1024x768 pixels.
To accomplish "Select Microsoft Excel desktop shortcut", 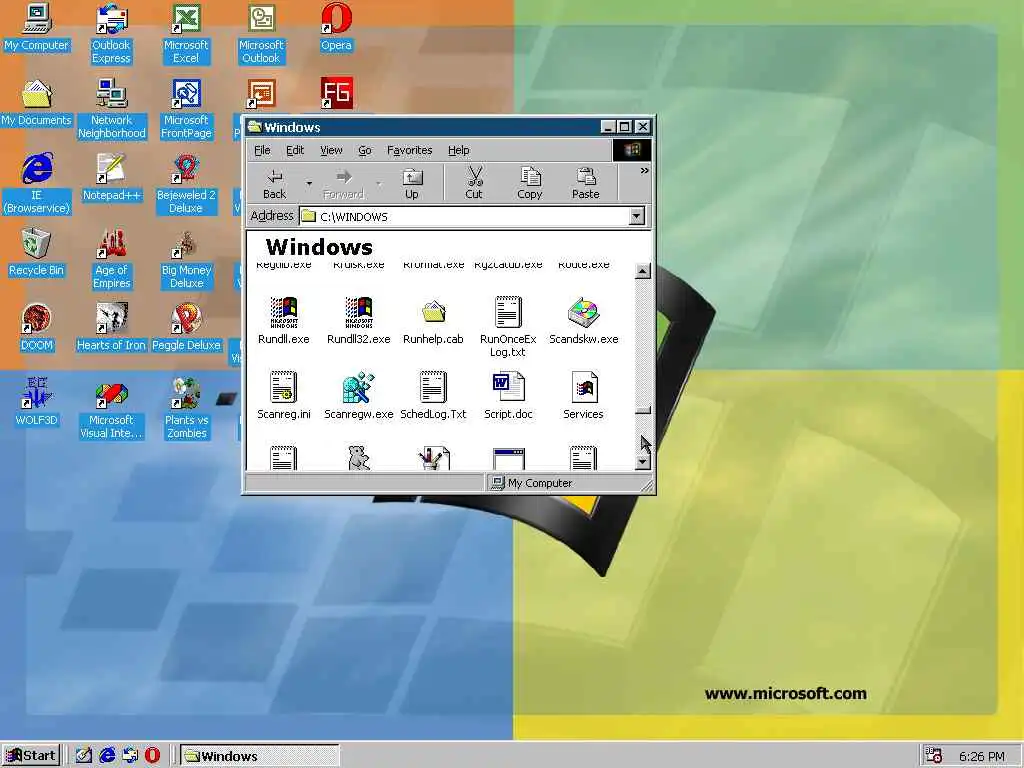I will [186, 33].
